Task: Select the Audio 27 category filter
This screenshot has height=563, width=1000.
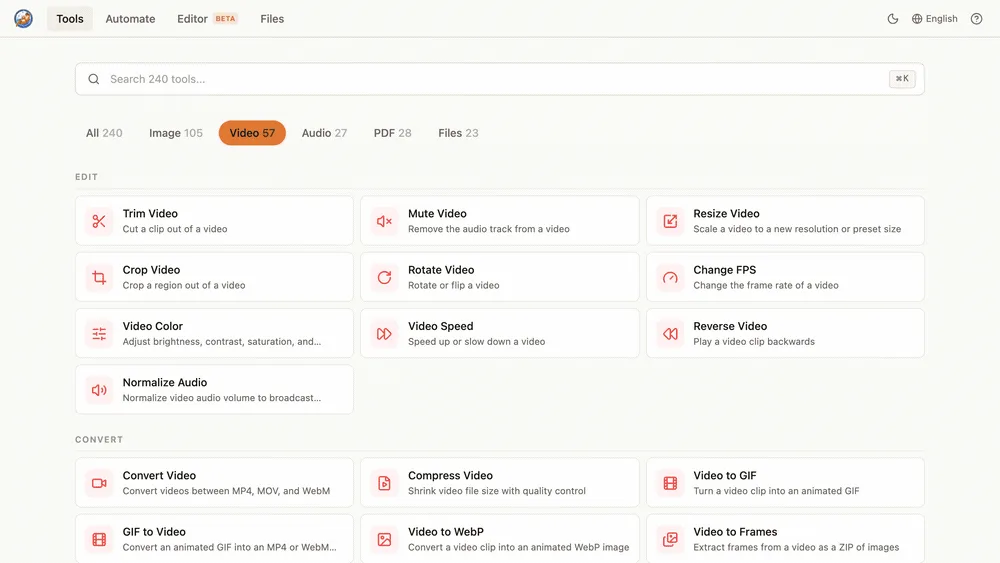Action: [x=324, y=133]
